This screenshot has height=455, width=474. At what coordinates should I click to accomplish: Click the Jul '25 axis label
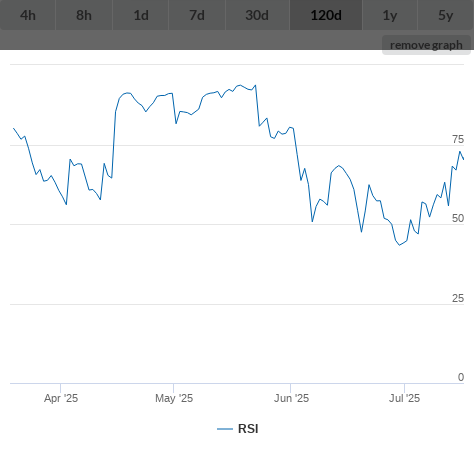coord(404,398)
